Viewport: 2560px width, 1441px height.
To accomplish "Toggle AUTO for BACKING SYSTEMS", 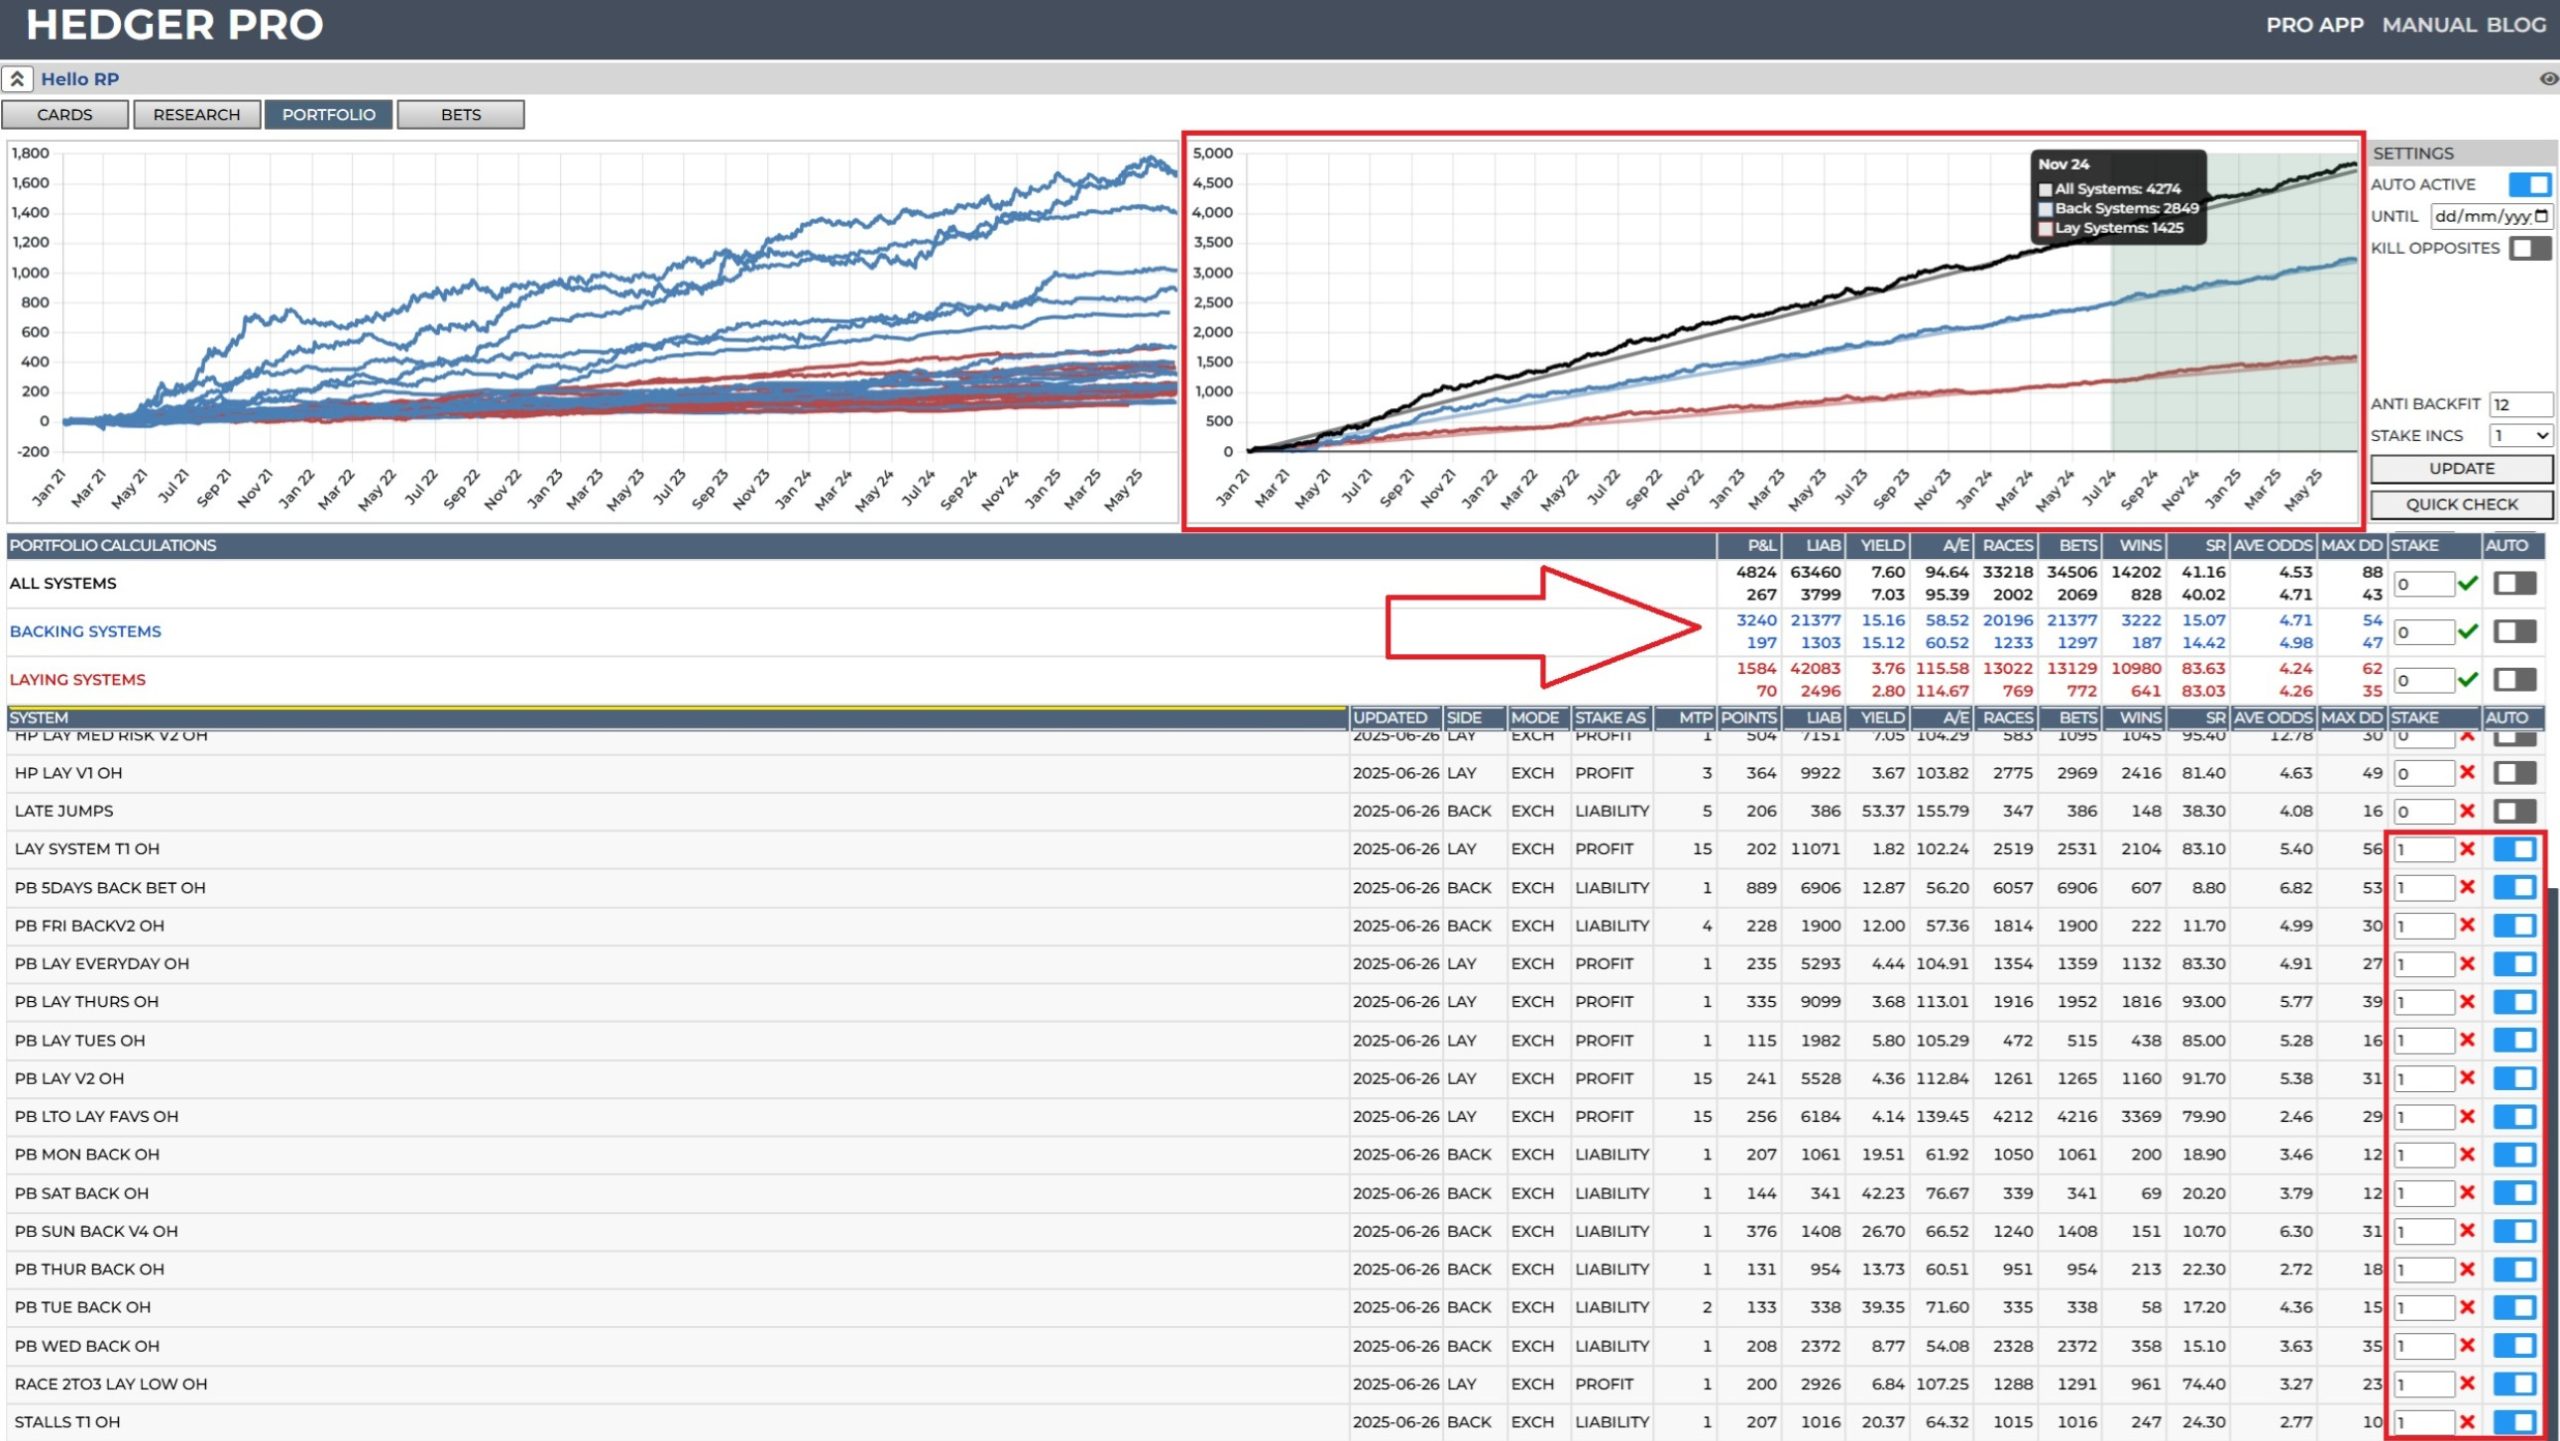I will 2515,631.
